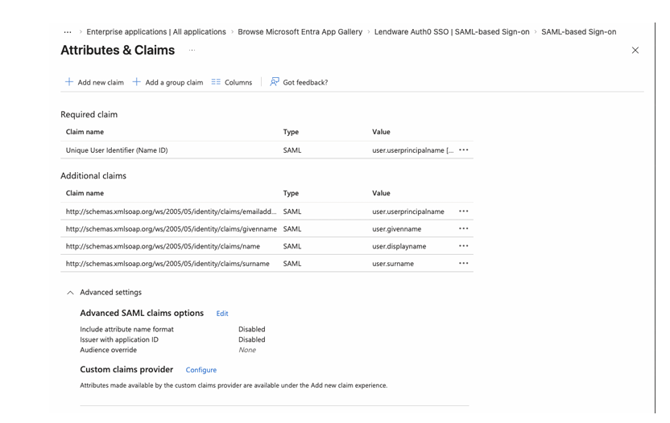Viewport: 670px width, 423px height.
Task: Navigate to Browse Microsoft Entra App Gallery breadcrumb
Action: (300, 32)
